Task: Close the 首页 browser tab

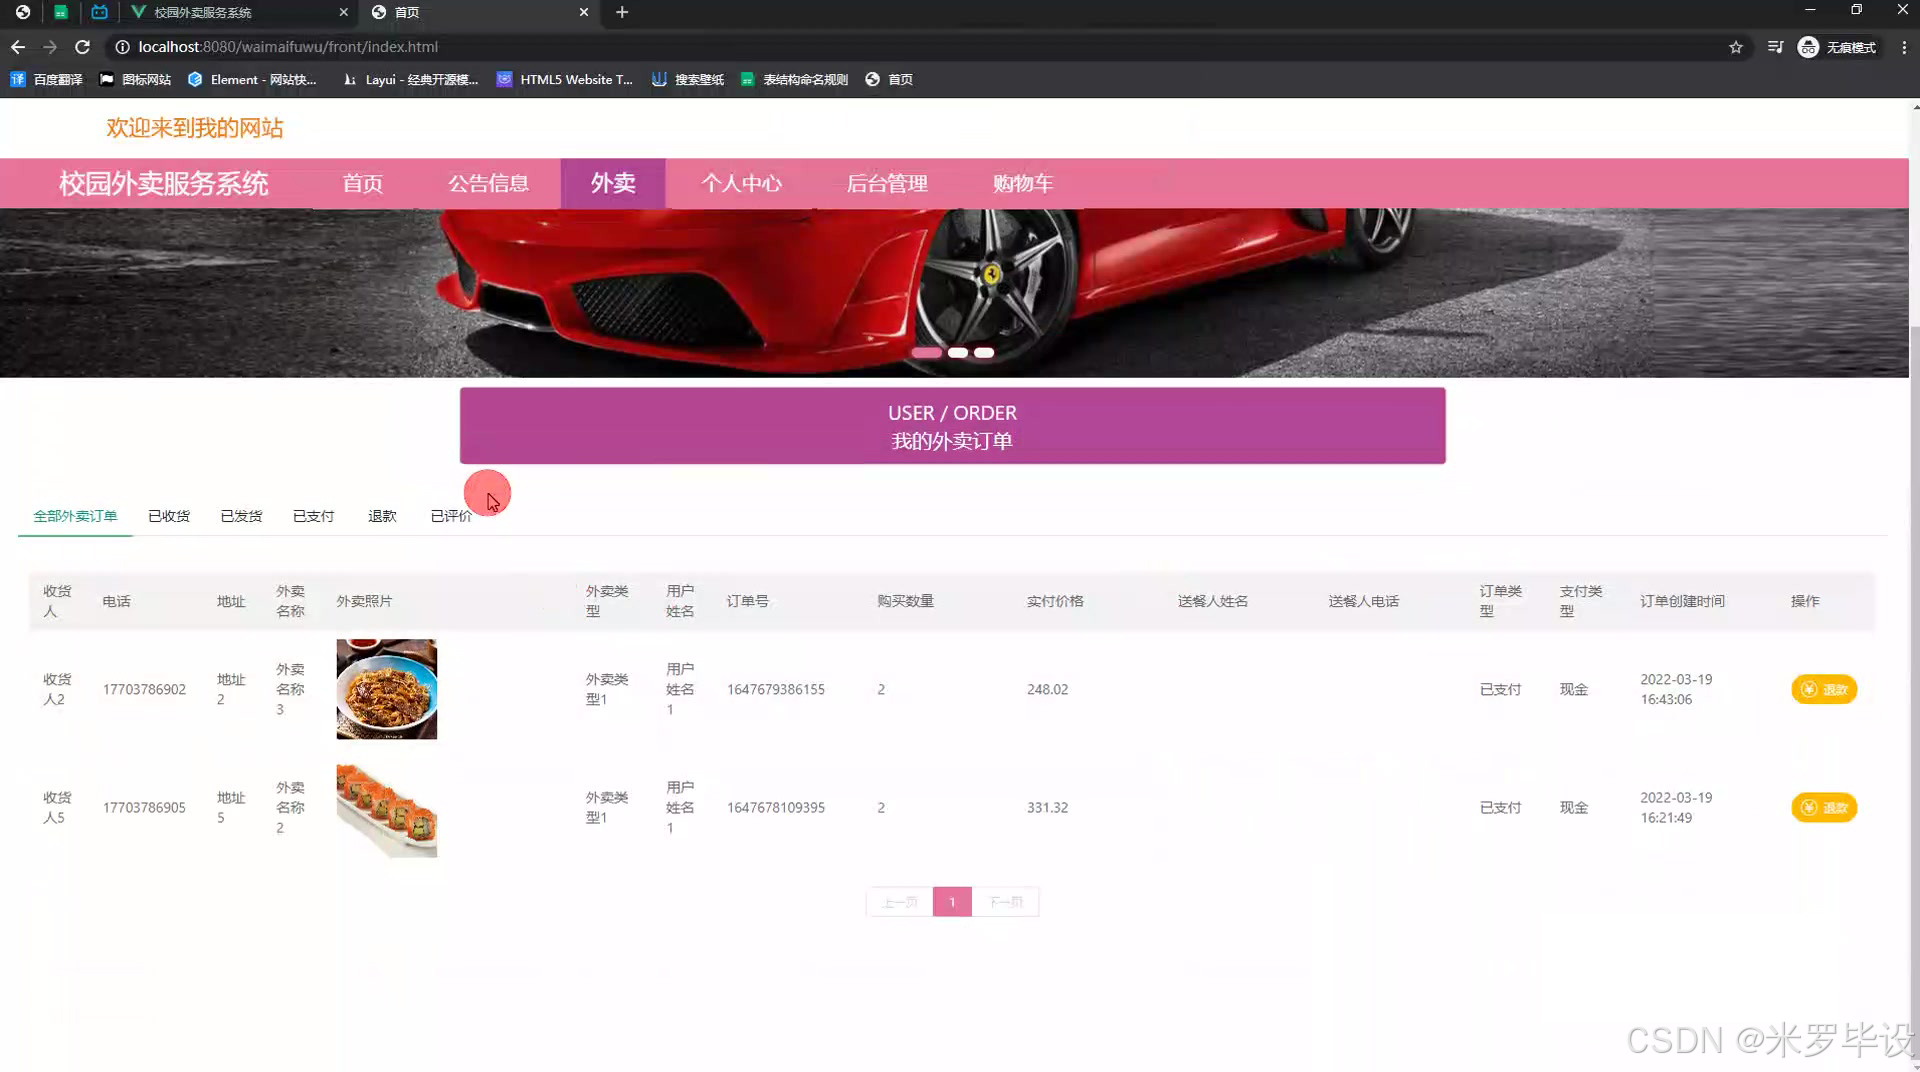Action: coord(584,12)
